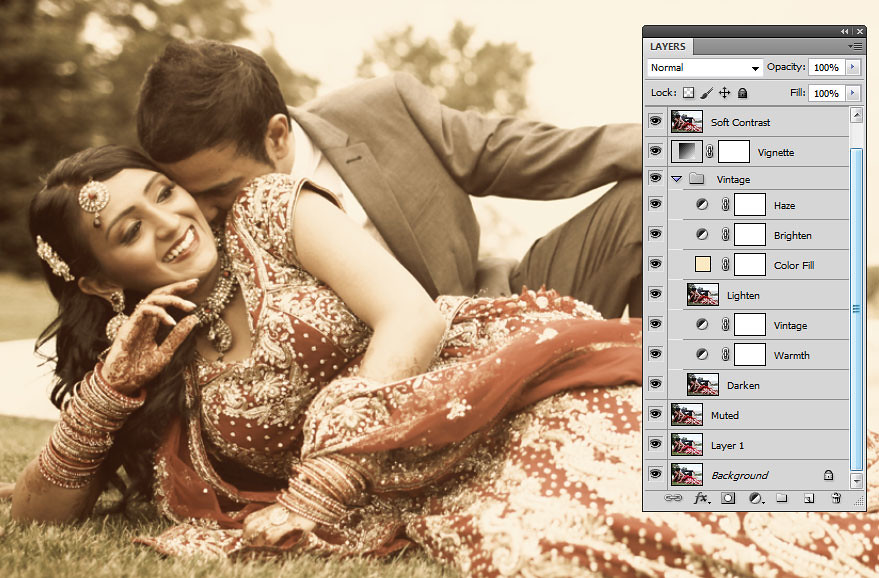Image resolution: width=879 pixels, height=578 pixels.
Task: Hide the Soft Contrast layer
Action: [656, 122]
